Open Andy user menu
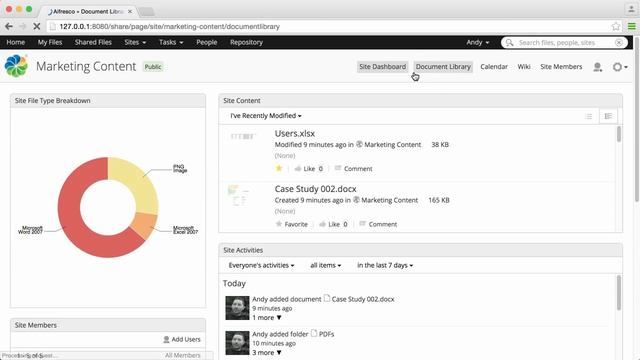 478,42
